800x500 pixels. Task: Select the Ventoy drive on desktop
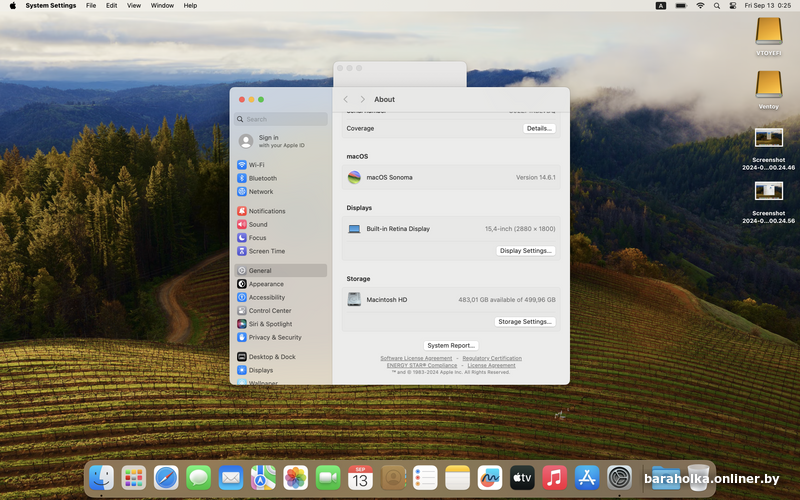(768, 90)
